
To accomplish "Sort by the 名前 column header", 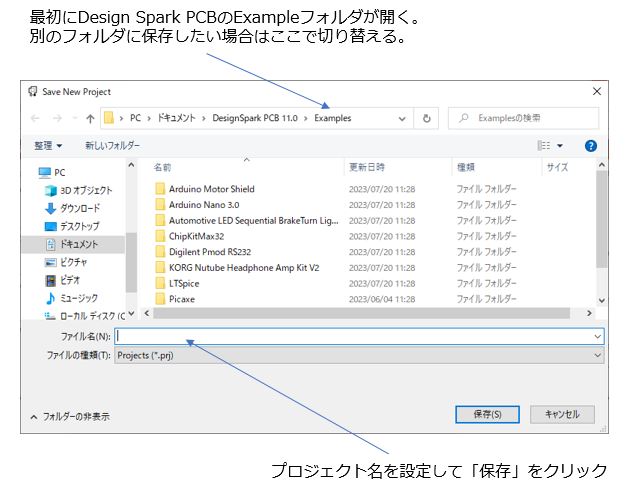I will [163, 167].
